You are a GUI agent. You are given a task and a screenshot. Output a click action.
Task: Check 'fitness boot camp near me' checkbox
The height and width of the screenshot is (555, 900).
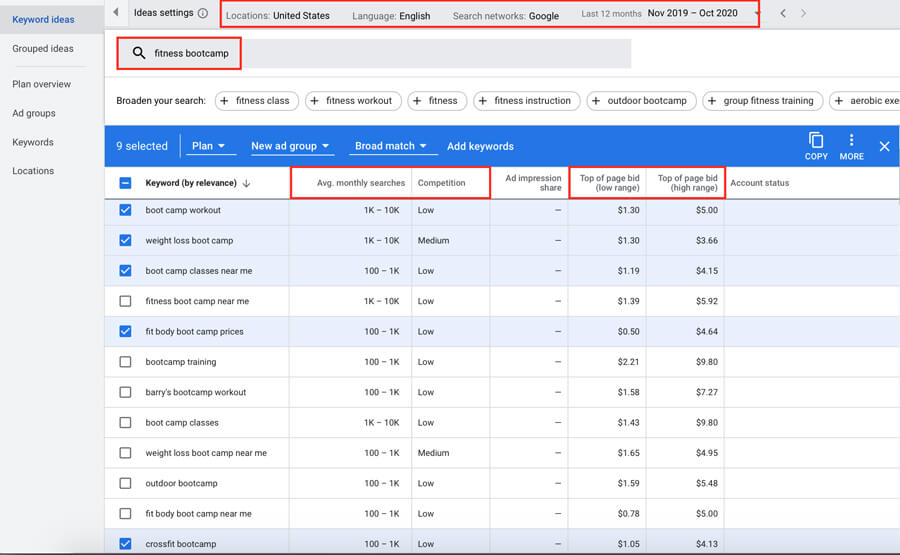coord(125,301)
